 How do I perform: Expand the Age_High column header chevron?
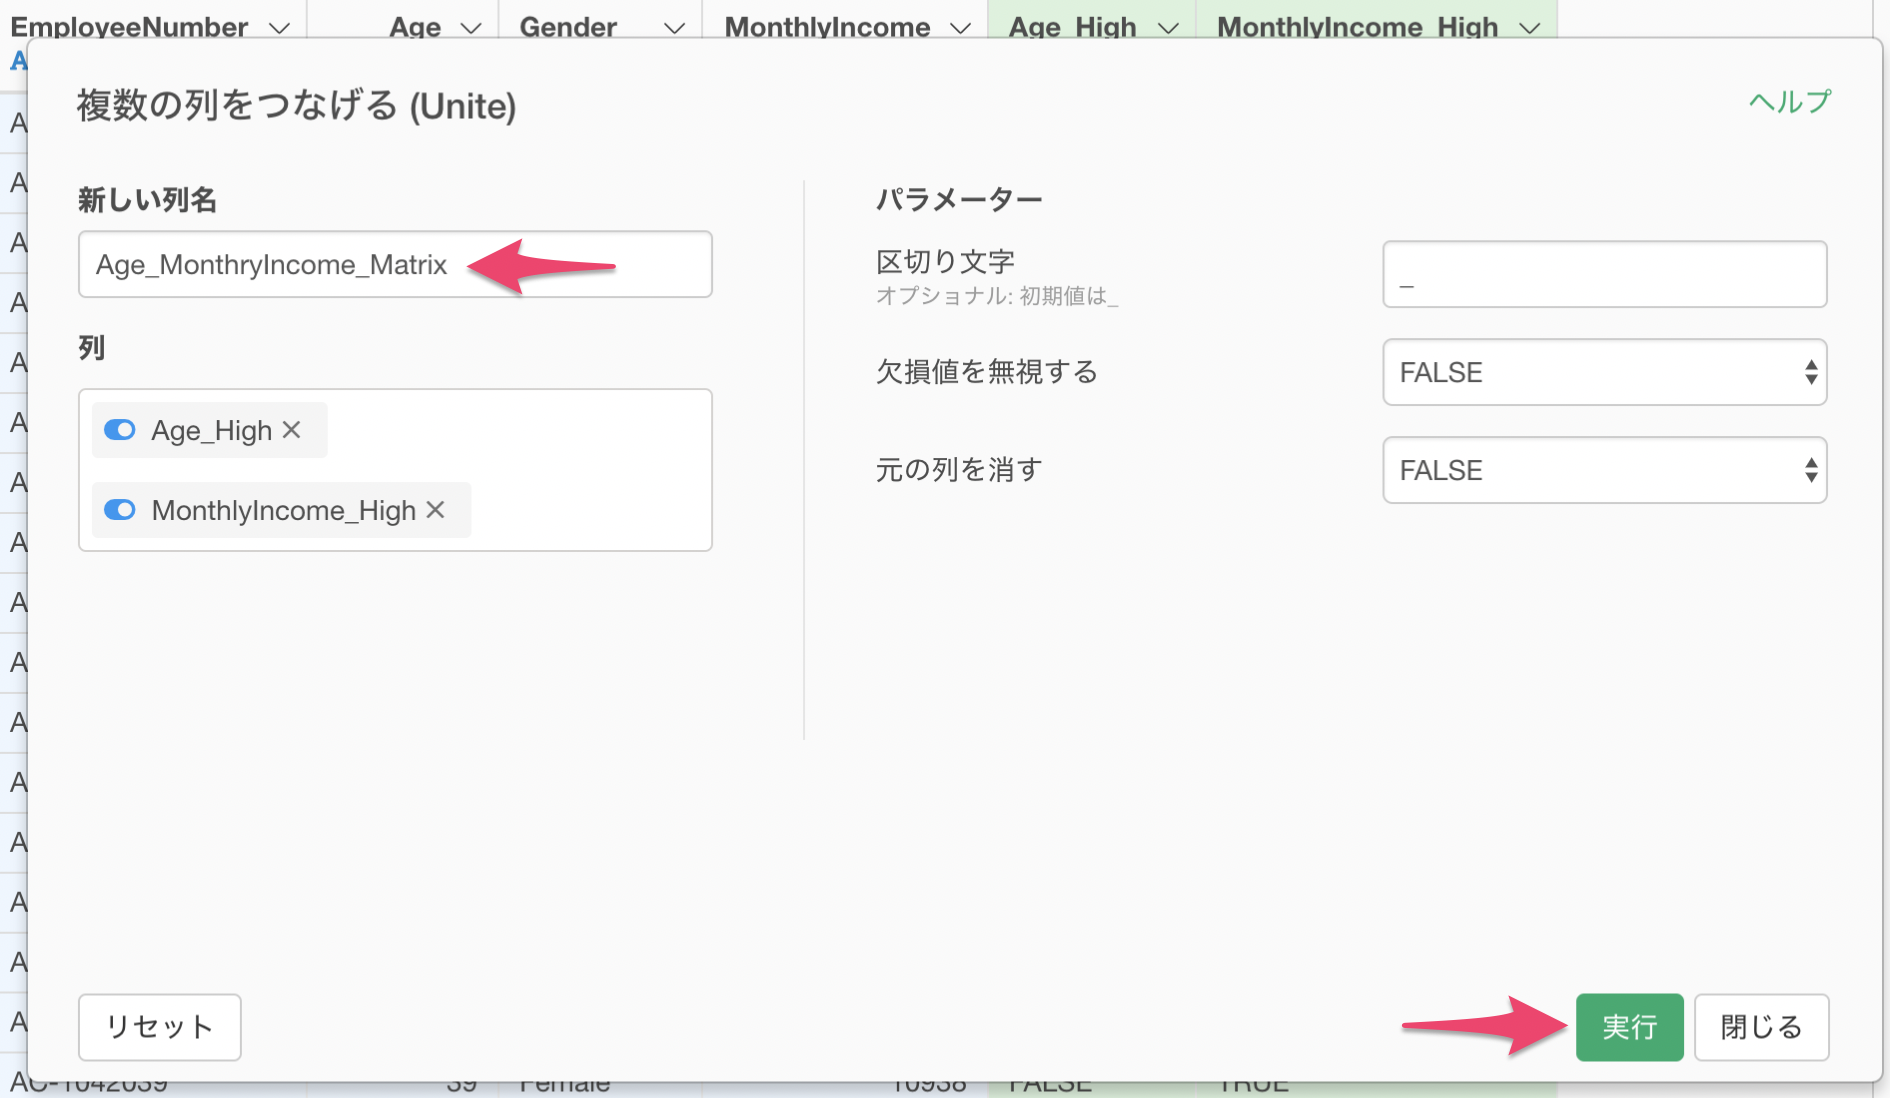coord(1167,27)
